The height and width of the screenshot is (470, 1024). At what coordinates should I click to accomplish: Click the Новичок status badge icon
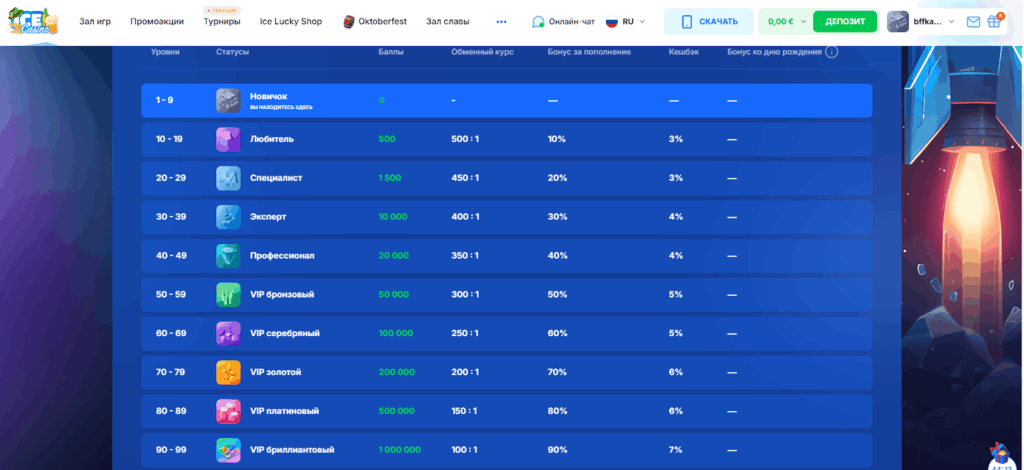coord(228,100)
